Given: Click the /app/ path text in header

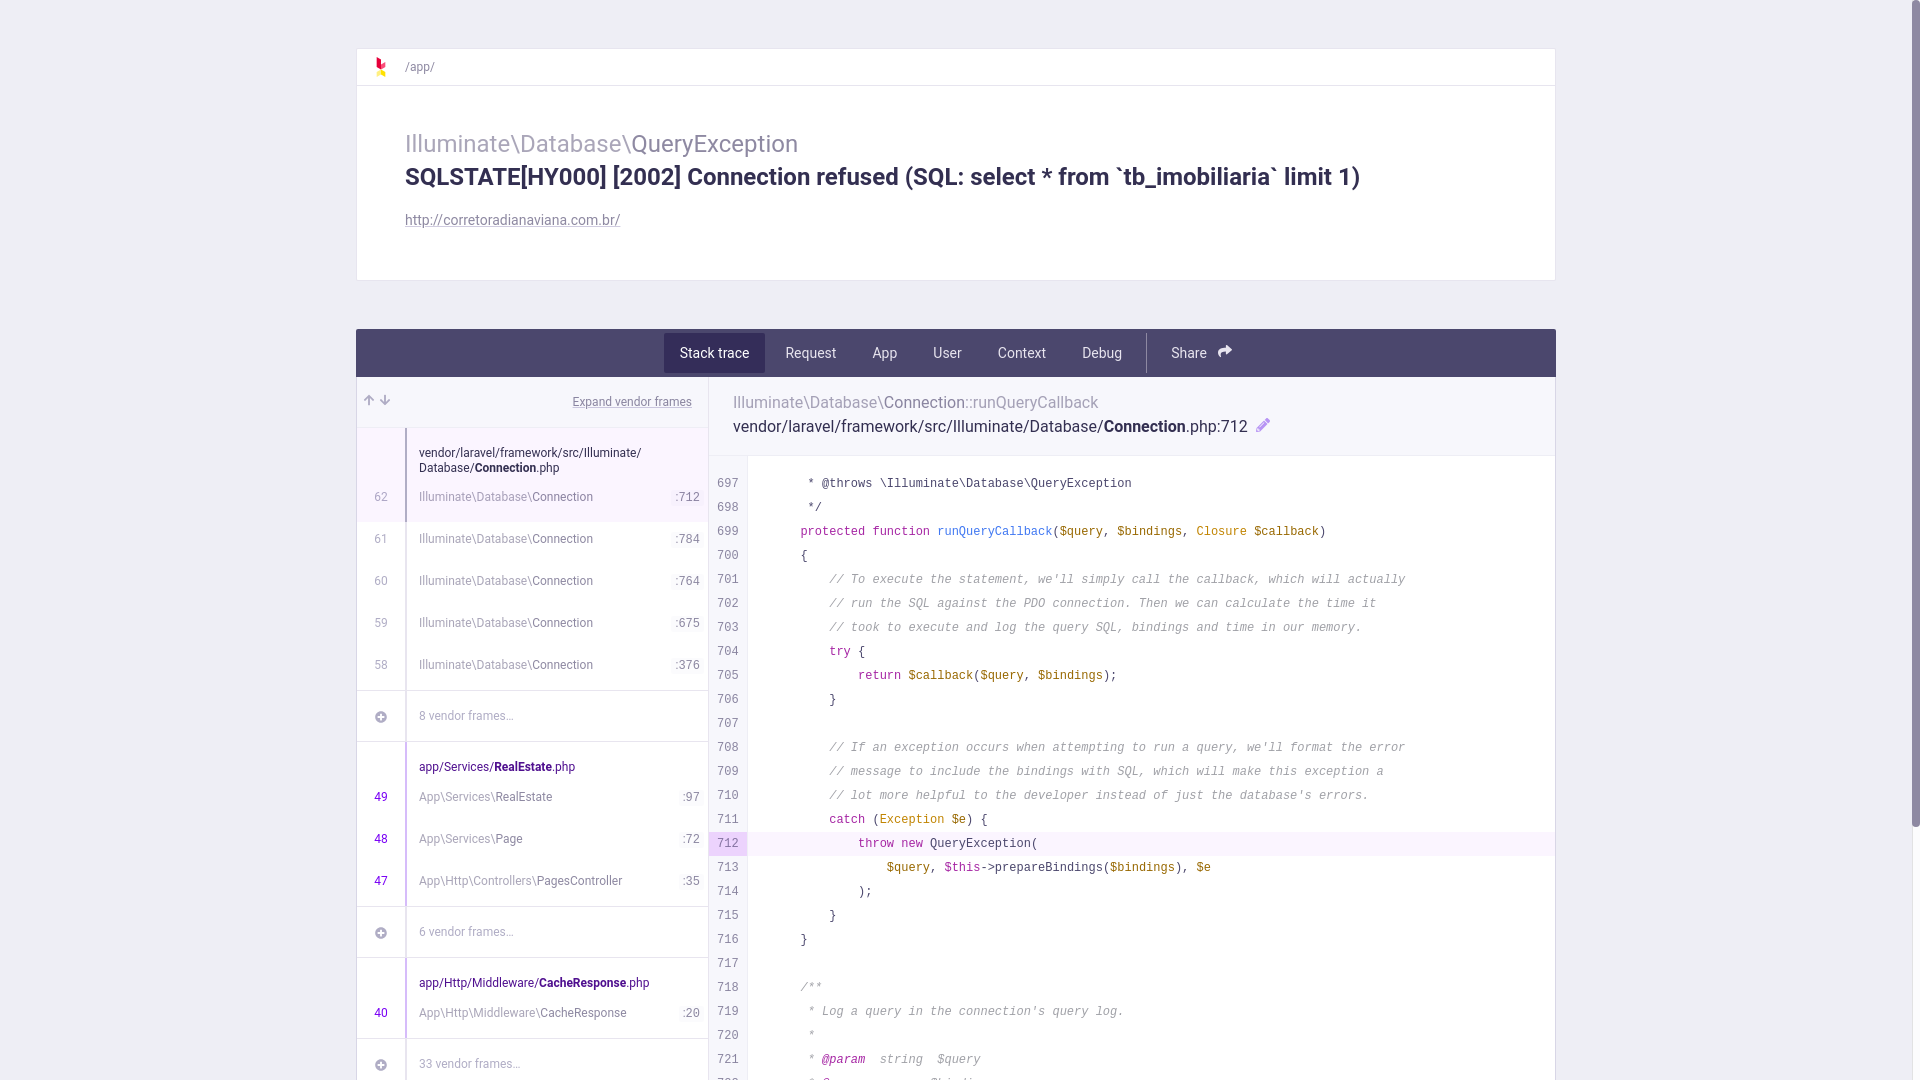Looking at the screenshot, I should pos(420,67).
